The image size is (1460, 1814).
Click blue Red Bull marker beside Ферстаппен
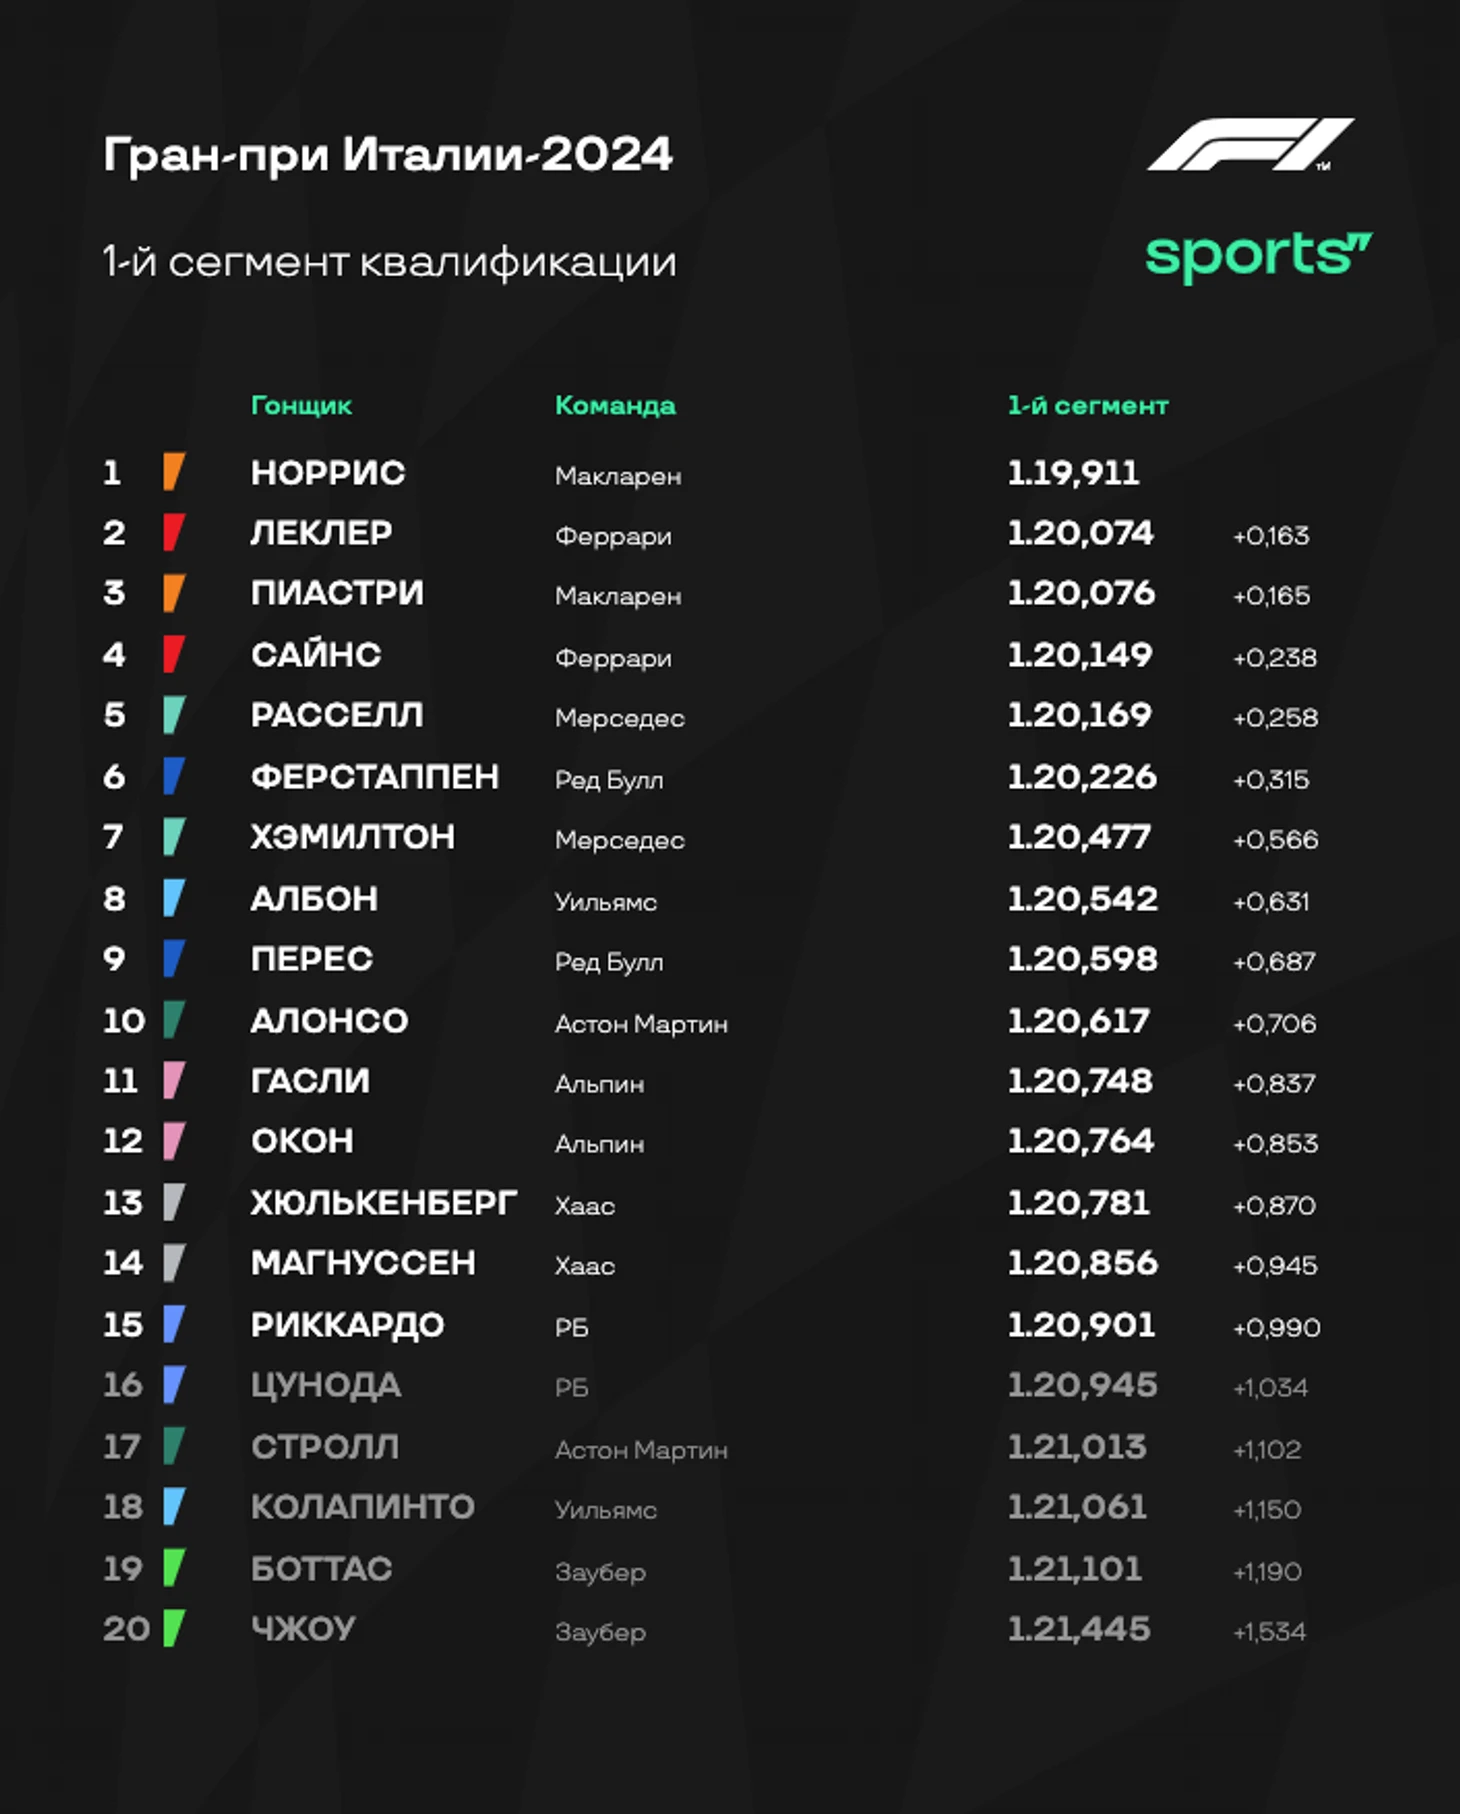[174, 776]
